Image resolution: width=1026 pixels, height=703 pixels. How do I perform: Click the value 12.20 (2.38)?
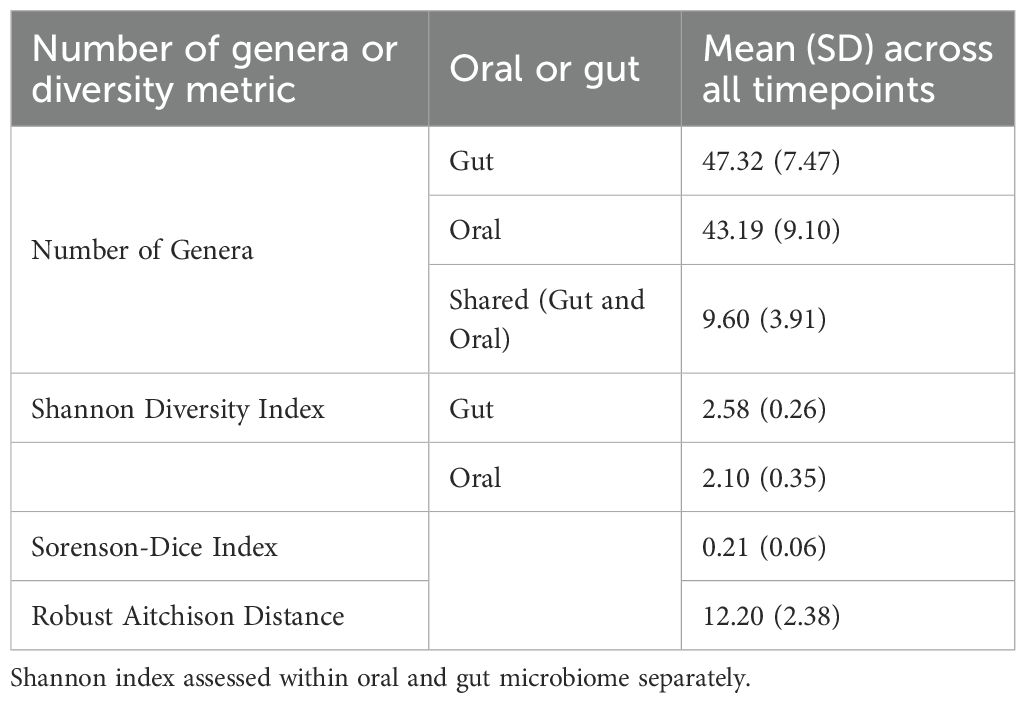tap(771, 616)
